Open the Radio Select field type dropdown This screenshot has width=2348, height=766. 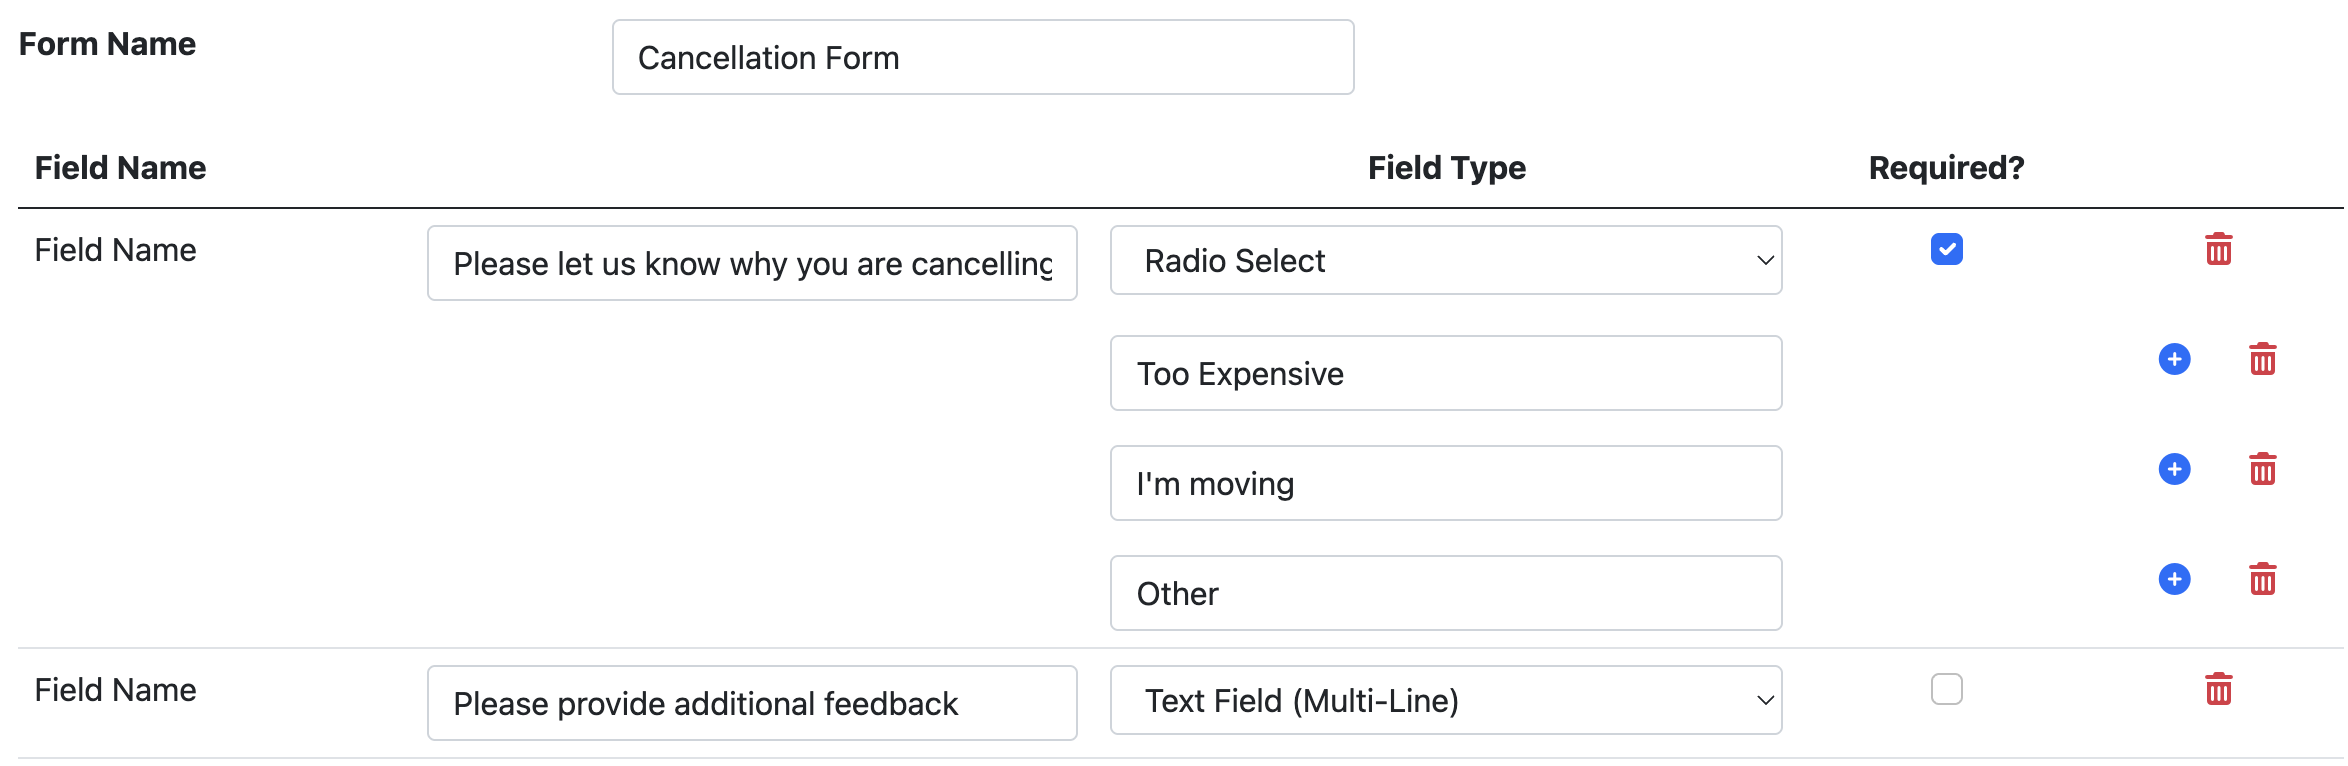click(x=1445, y=261)
